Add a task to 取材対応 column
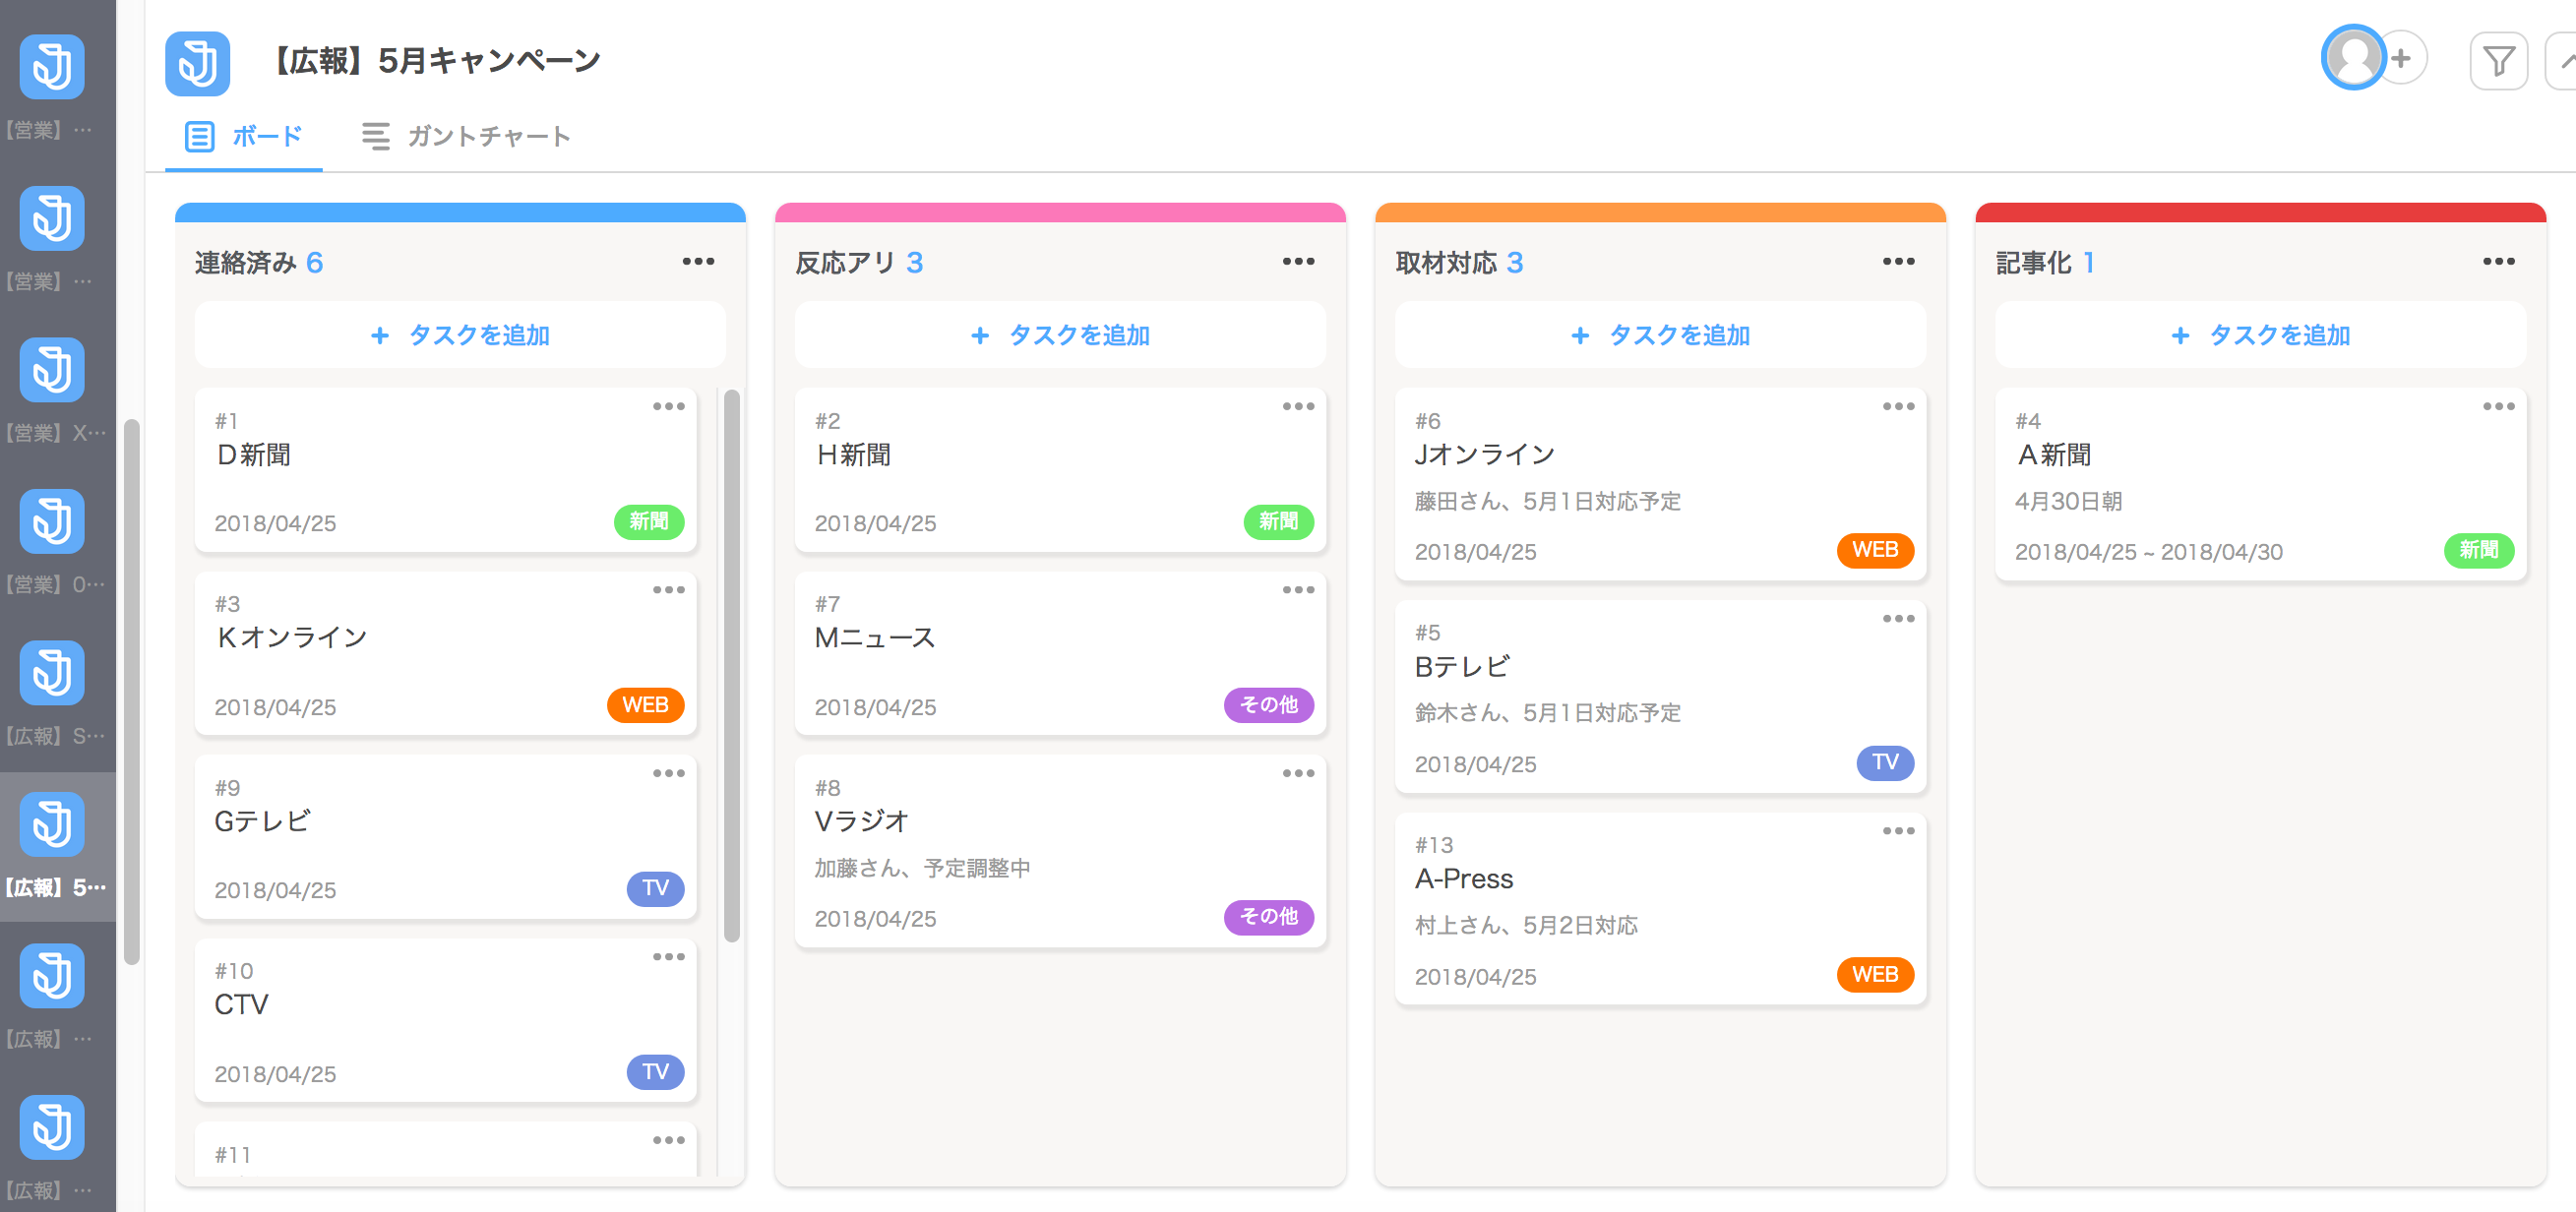This screenshot has width=2576, height=1212. 1660,335
